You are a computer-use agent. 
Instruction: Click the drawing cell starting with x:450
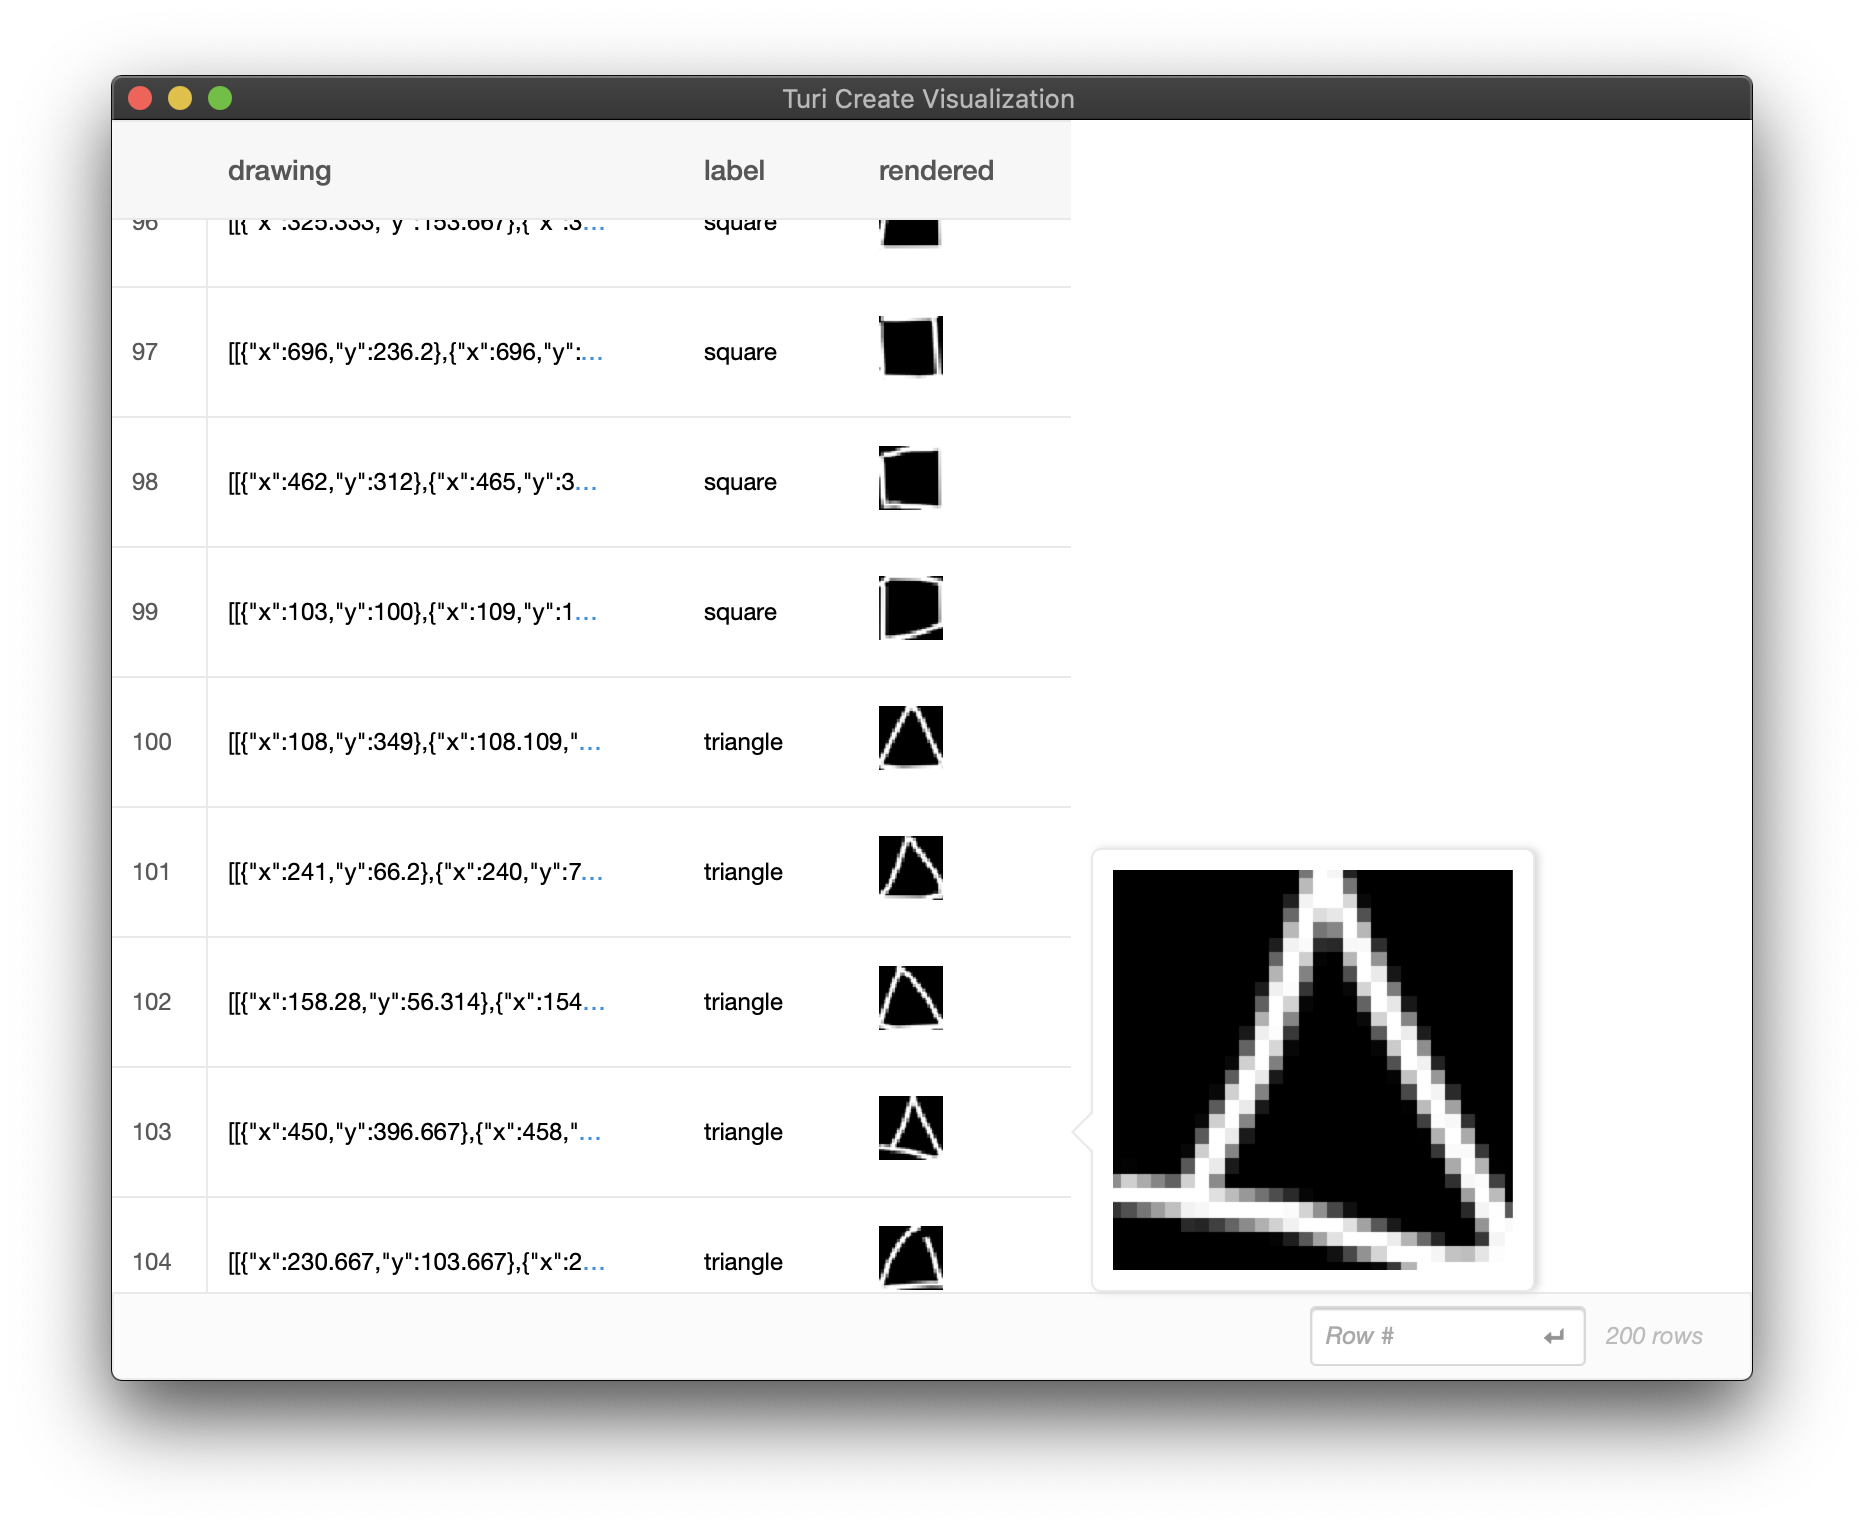[x=415, y=1132]
